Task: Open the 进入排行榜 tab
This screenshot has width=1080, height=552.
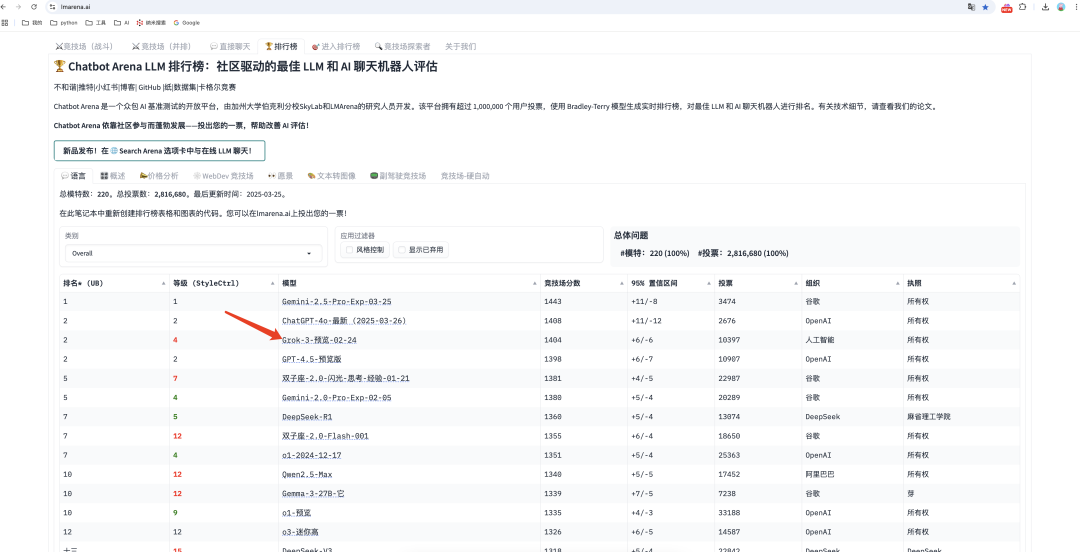Action: click(335, 47)
